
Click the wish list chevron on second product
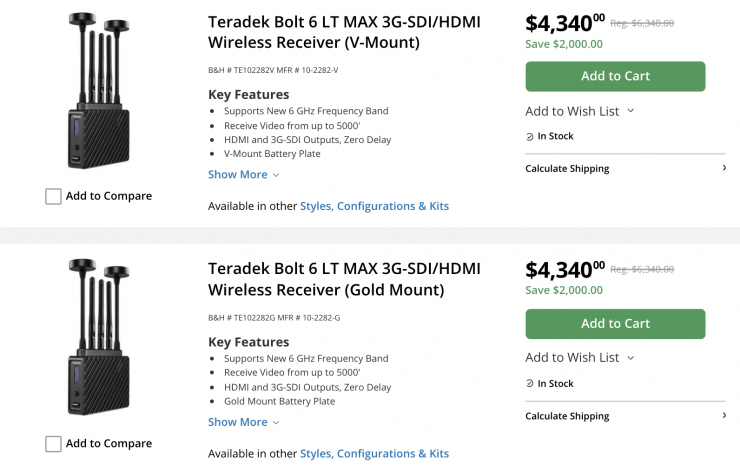click(631, 358)
